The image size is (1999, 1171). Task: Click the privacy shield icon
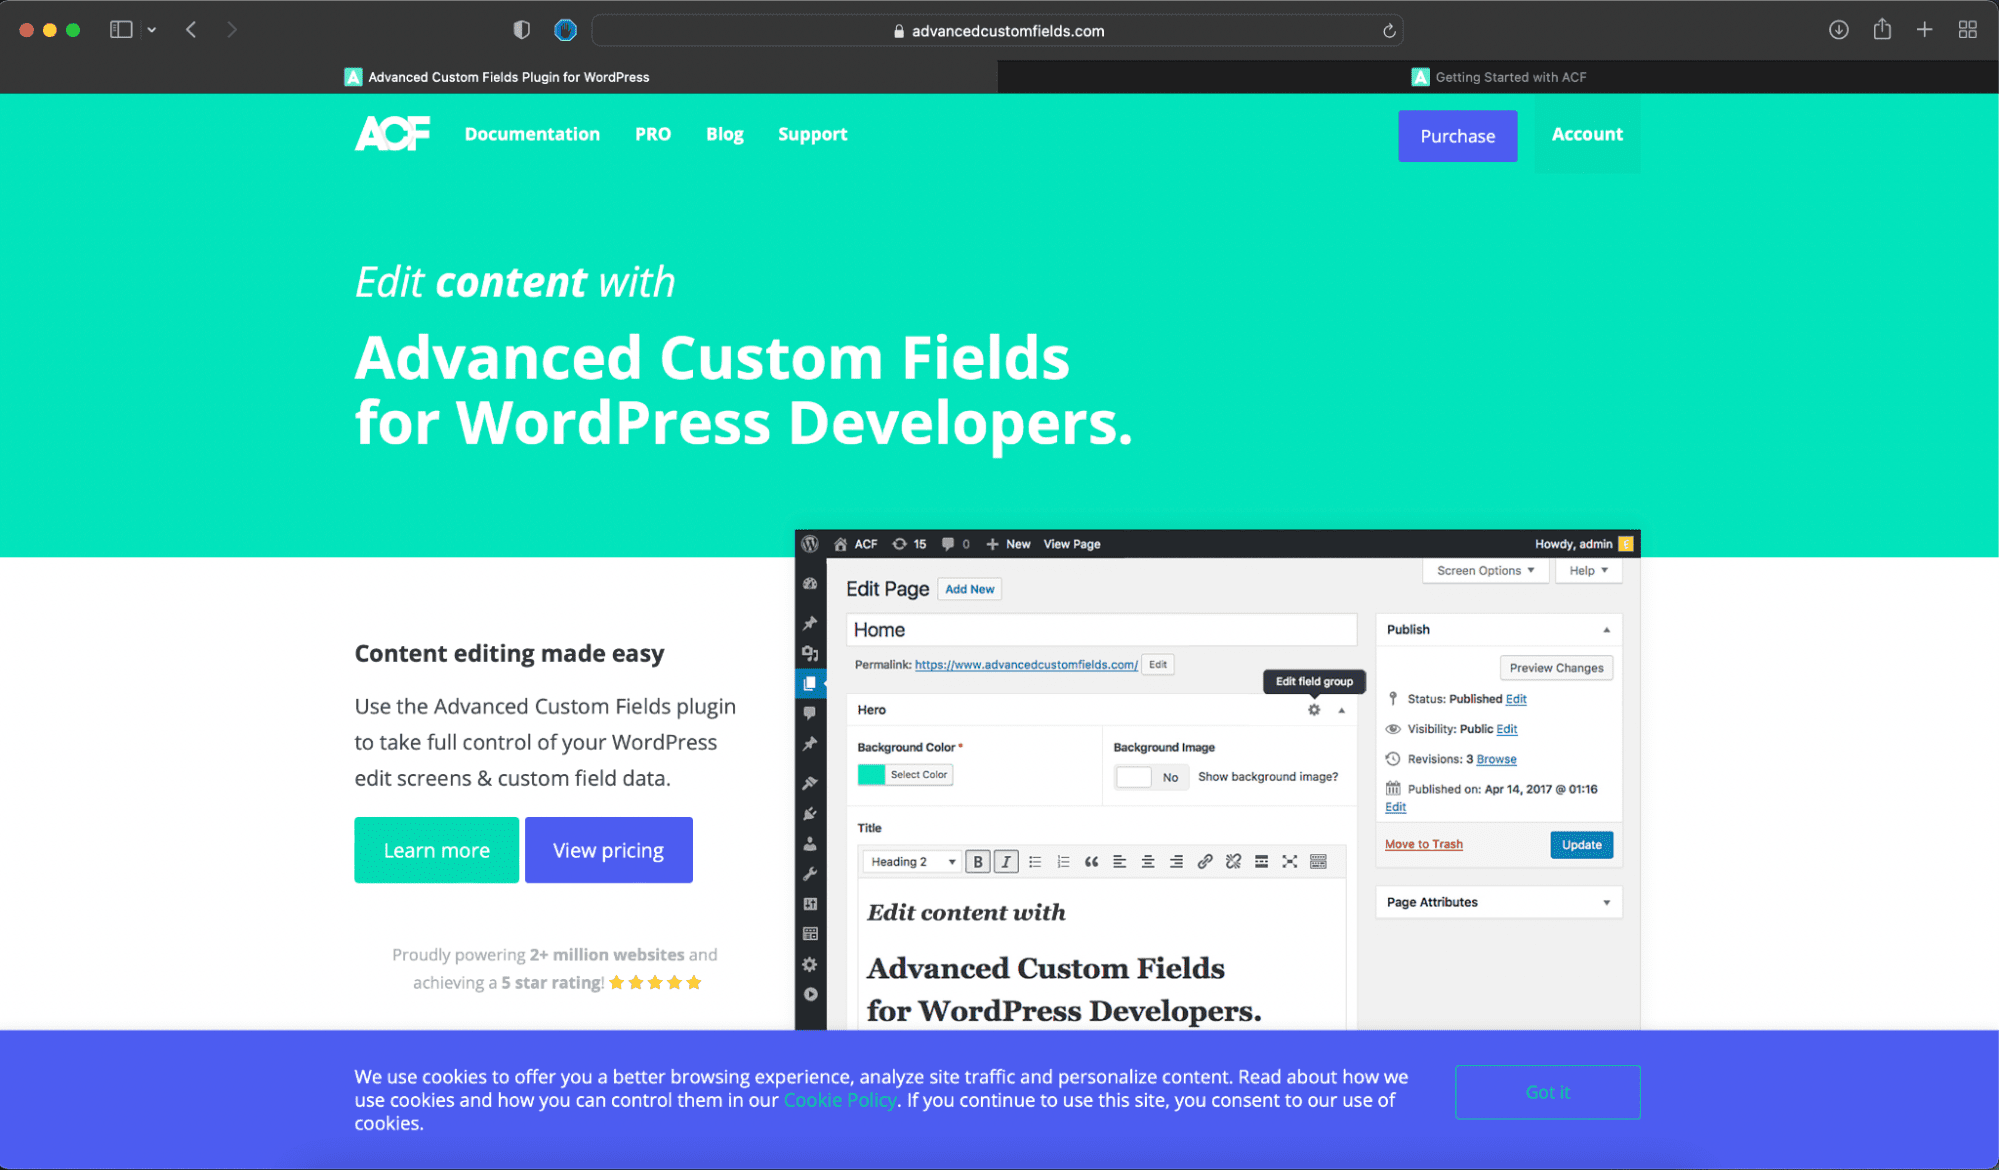pyautogui.click(x=521, y=30)
